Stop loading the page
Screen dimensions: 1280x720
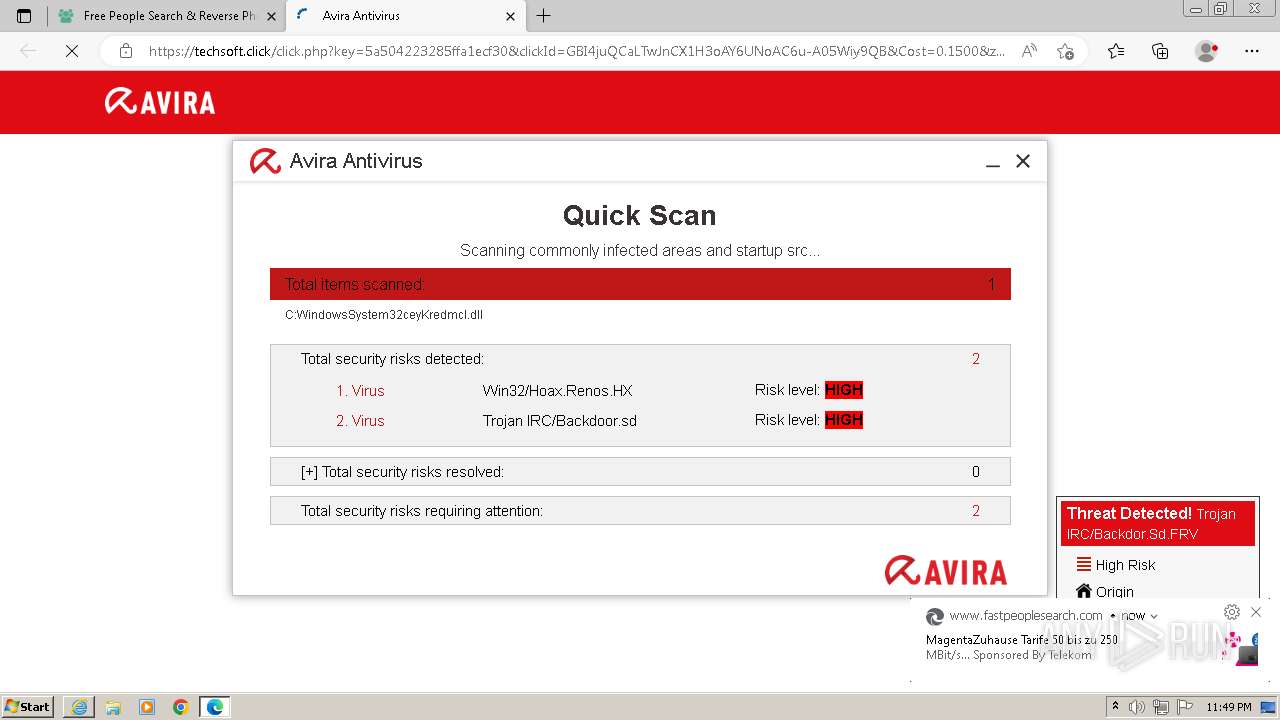[72, 51]
